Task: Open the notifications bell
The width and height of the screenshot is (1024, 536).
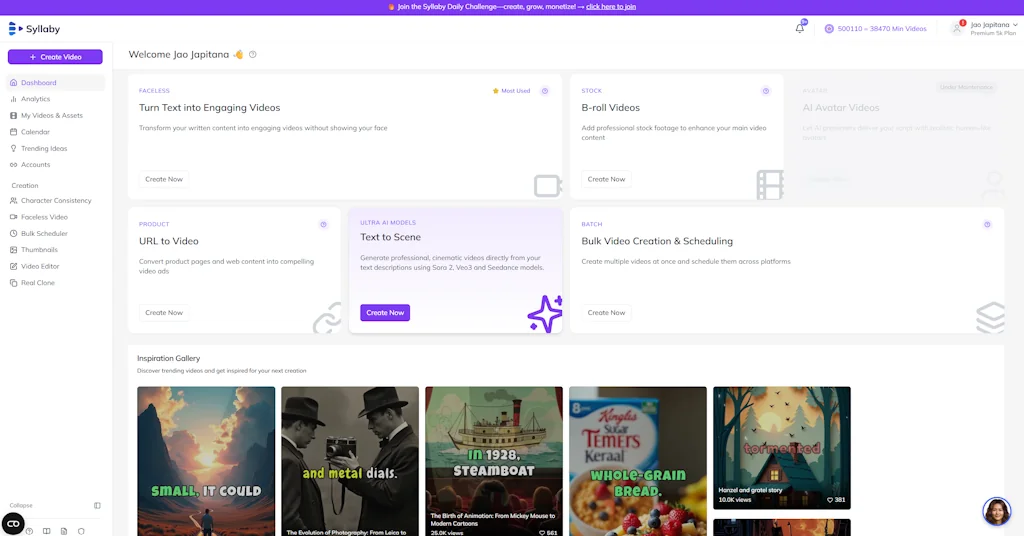Action: 800,28
